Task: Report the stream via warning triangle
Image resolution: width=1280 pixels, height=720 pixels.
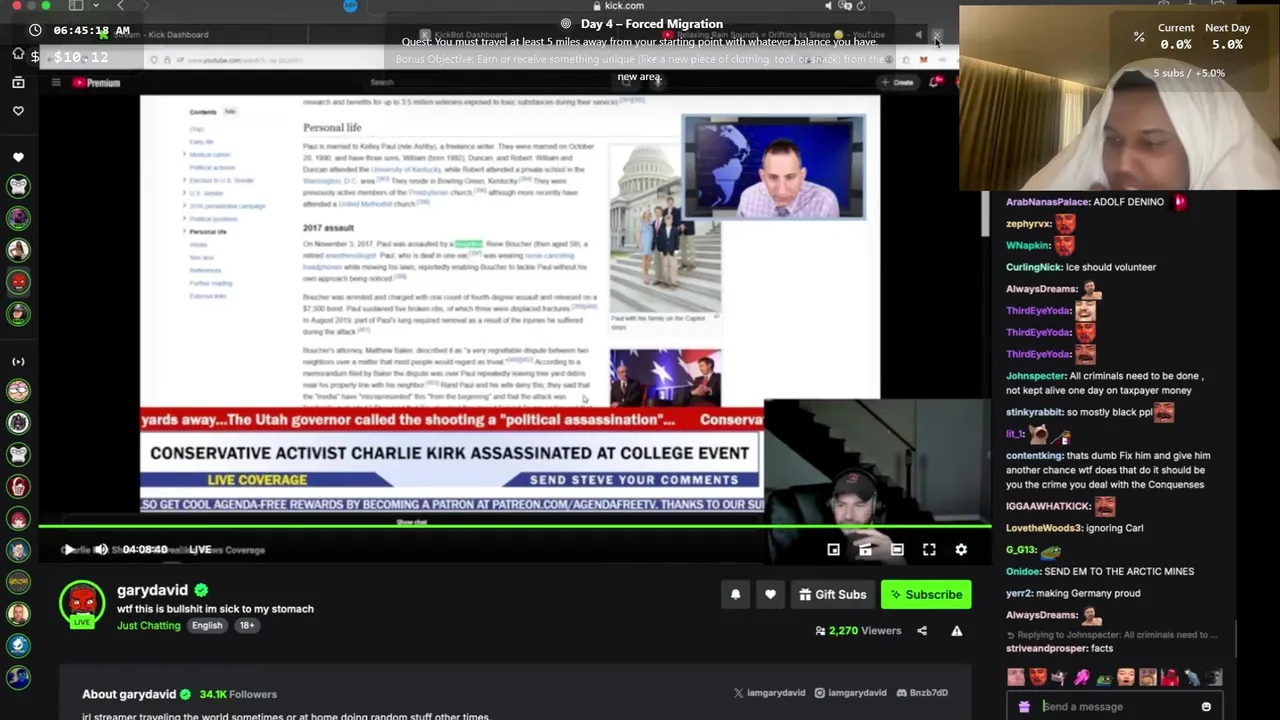Action: click(956, 631)
